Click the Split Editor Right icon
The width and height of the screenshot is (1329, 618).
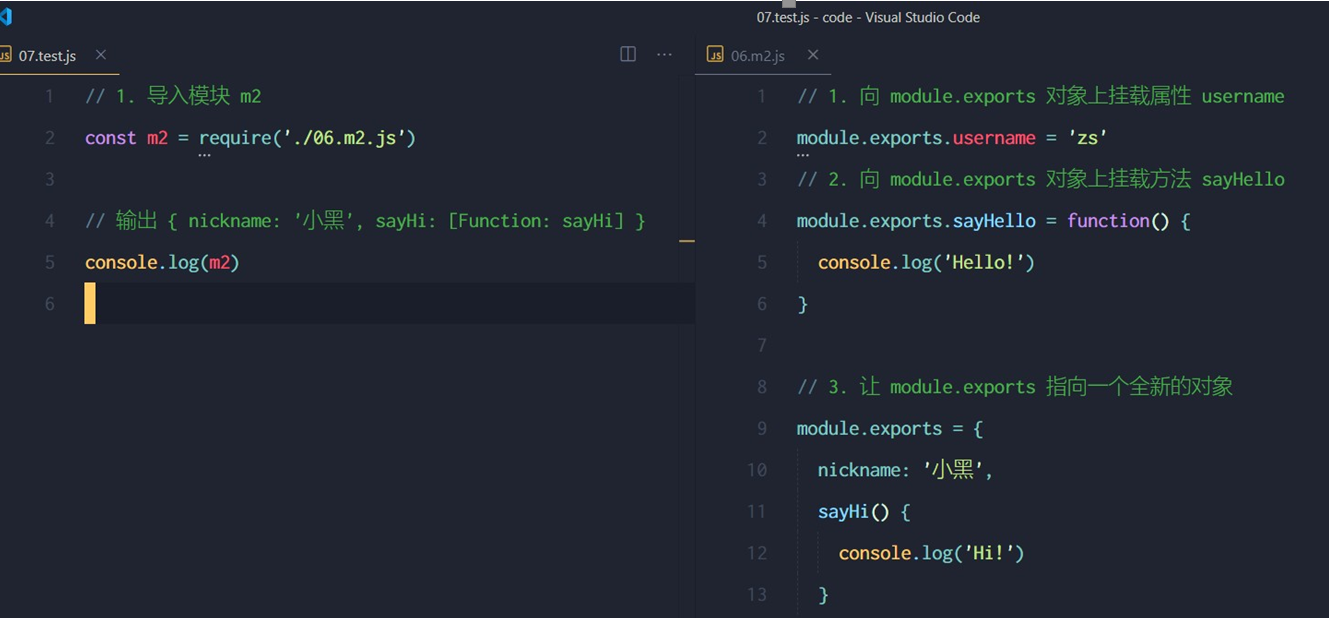[x=628, y=55]
